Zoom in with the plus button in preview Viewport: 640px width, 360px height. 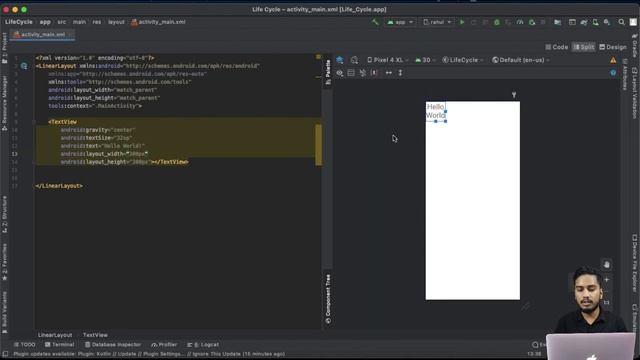coord(607,280)
